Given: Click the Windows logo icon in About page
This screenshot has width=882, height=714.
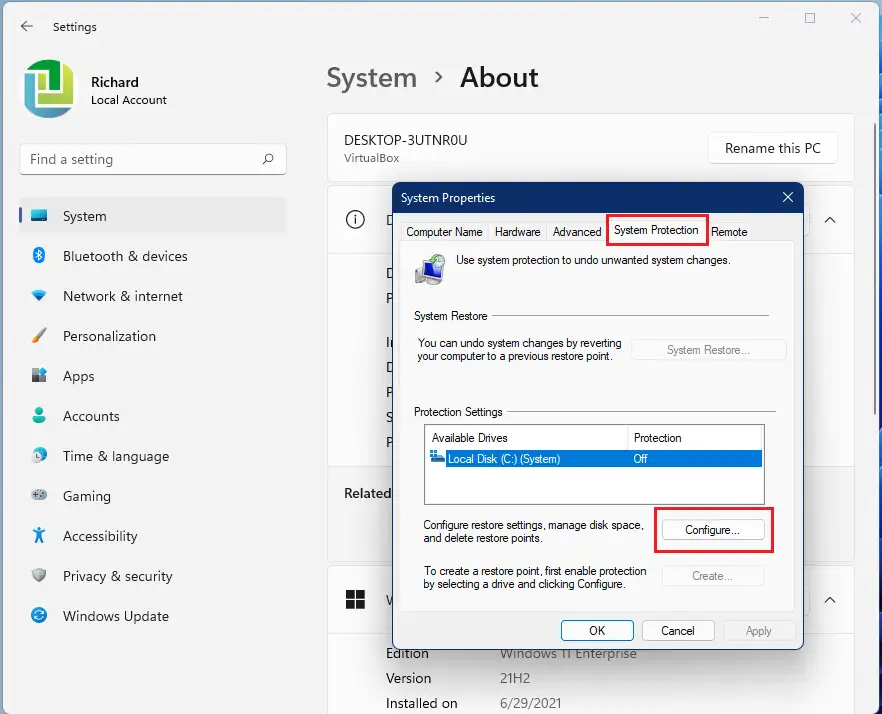Looking at the screenshot, I should [x=355, y=599].
